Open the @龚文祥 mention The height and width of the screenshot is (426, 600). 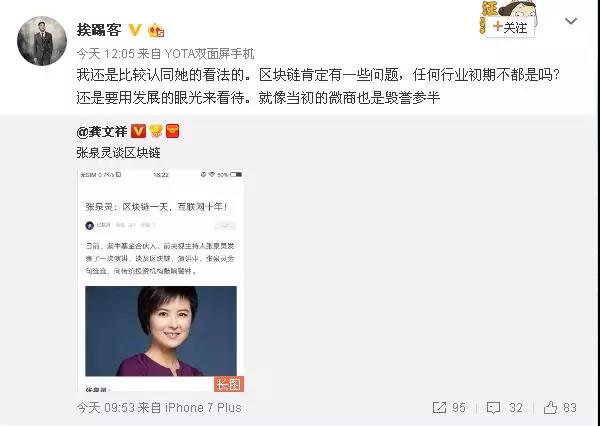coord(102,132)
